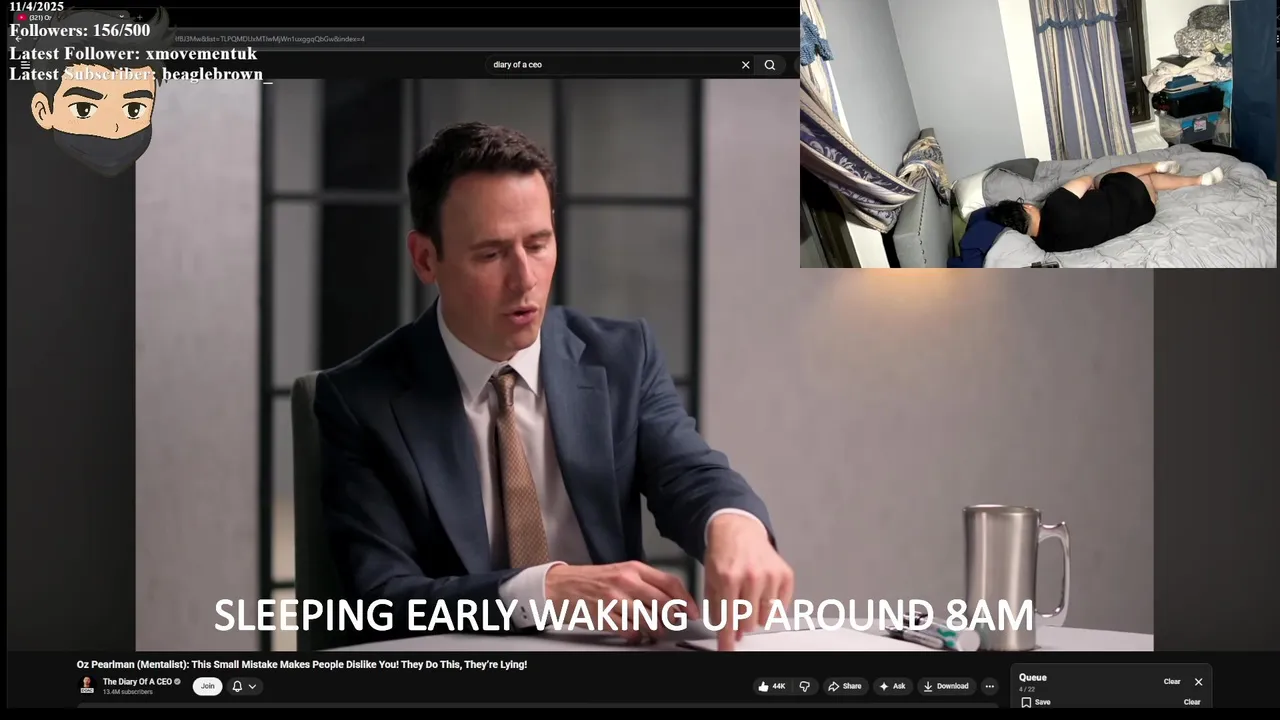Click the Oz Pearlman (Mentalist) video title
The width and height of the screenshot is (1280, 720).
(302, 664)
